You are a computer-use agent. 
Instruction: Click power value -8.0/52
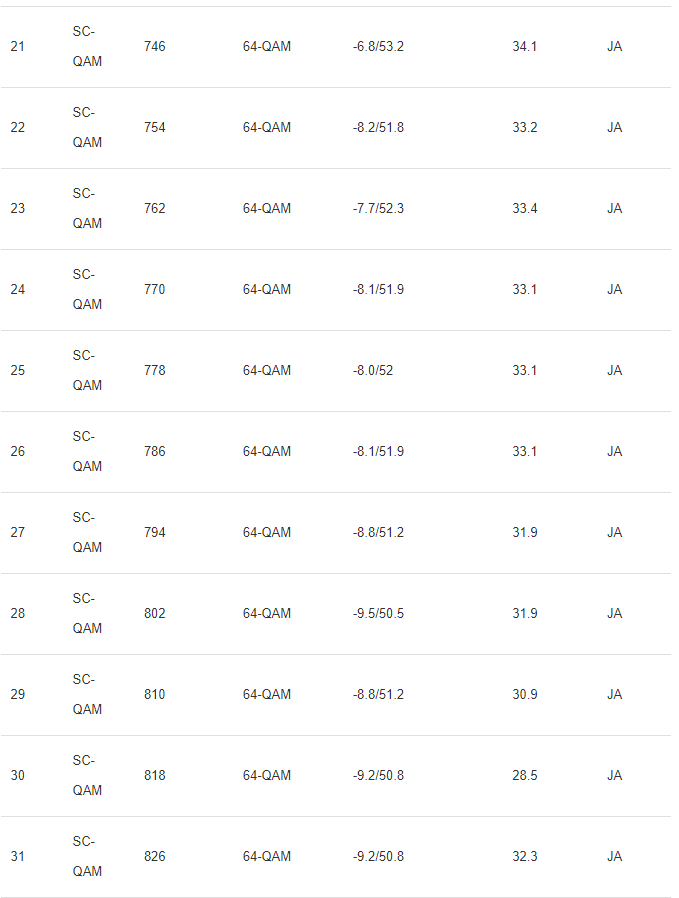click(x=373, y=371)
